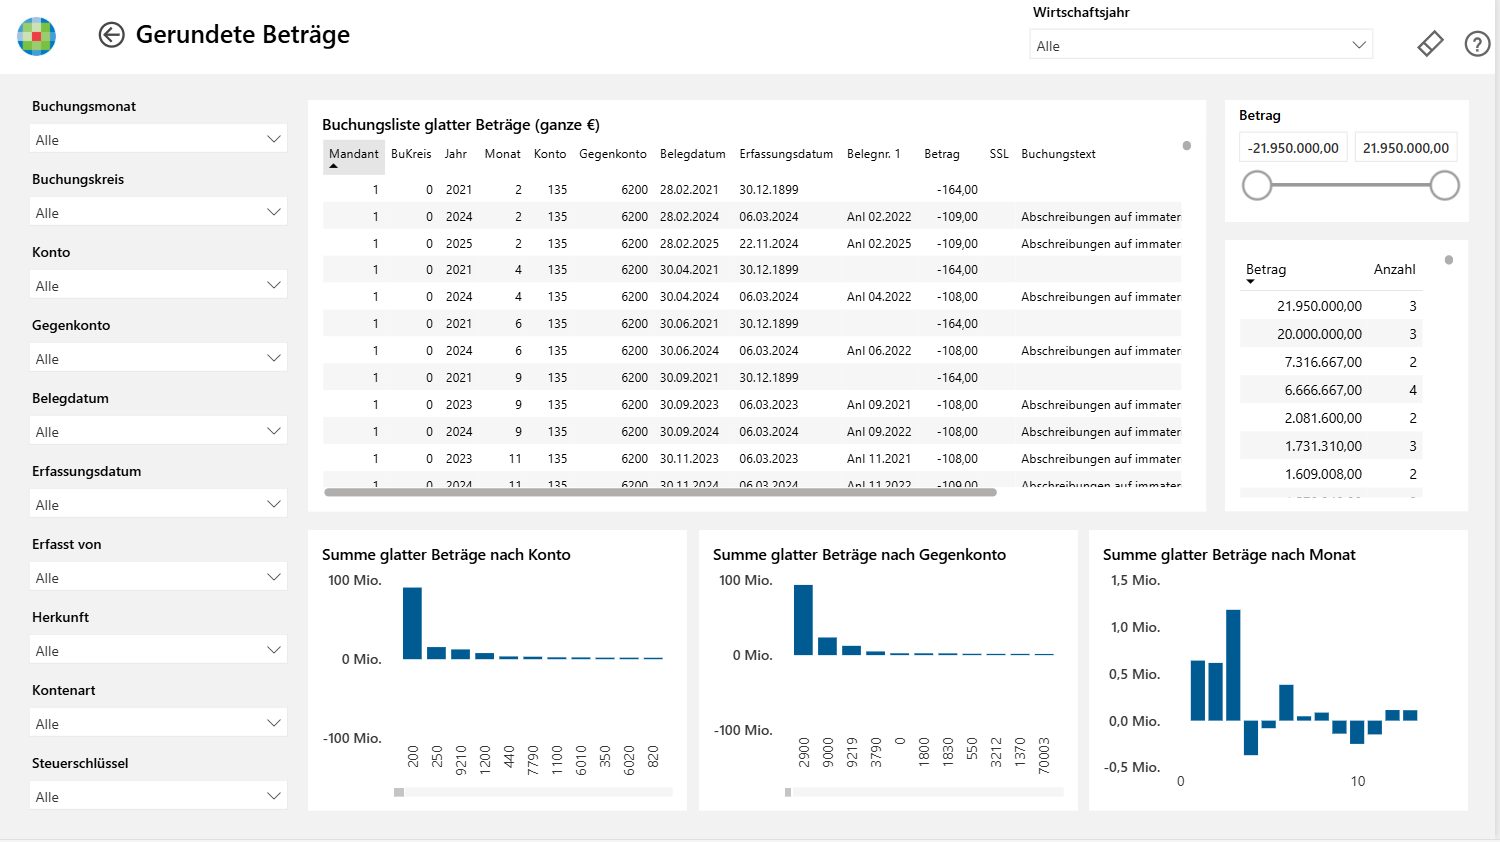Click the Konto chart horizontal scrollbar

pyautogui.click(x=399, y=792)
